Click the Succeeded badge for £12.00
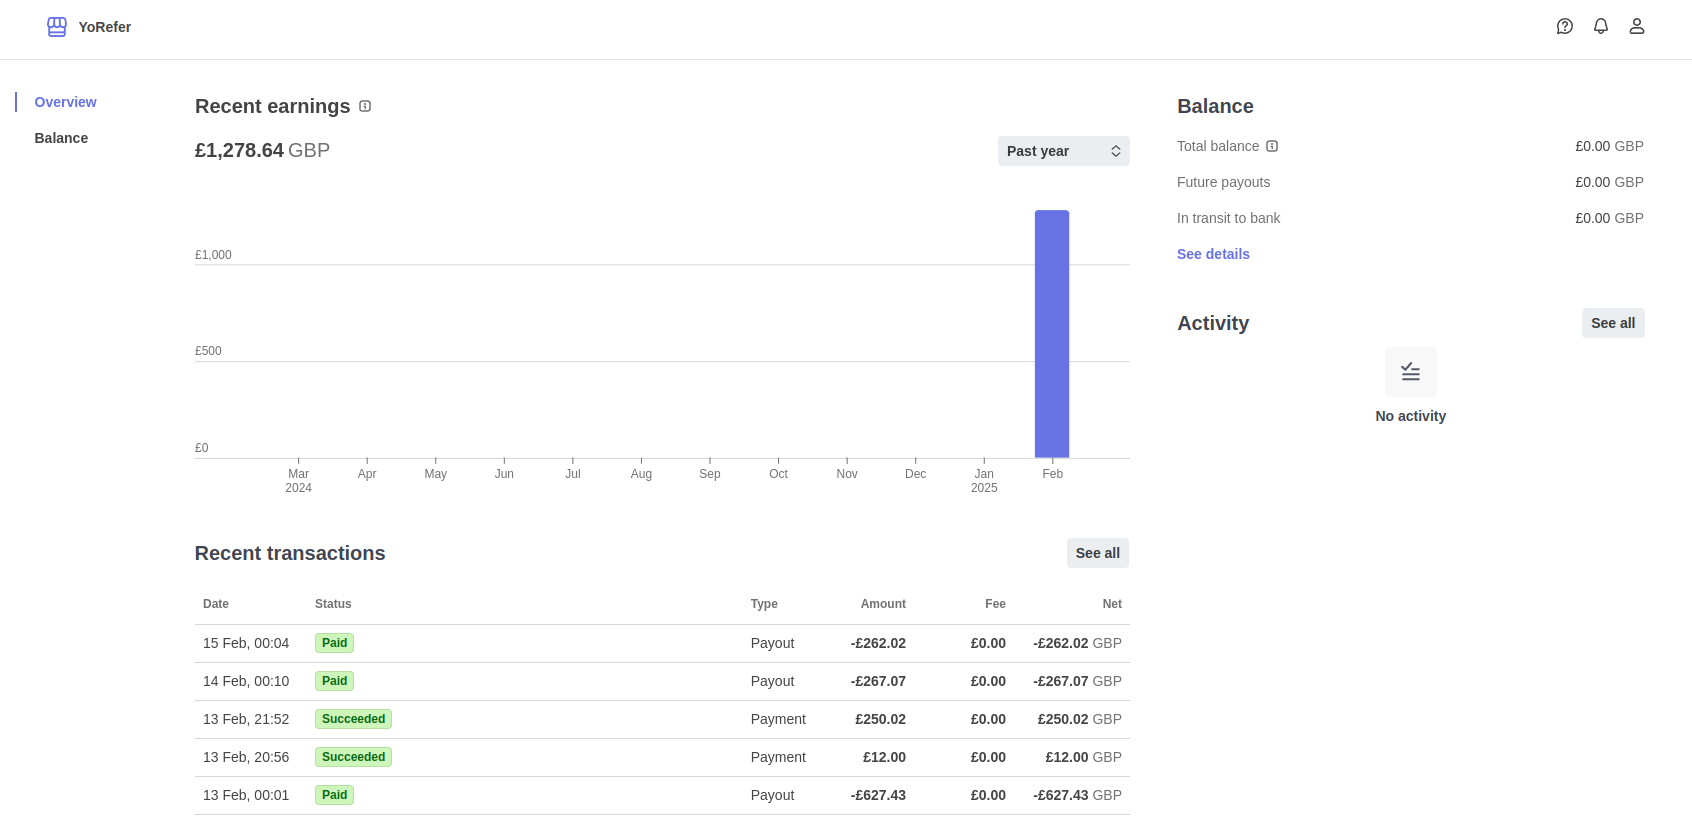Viewport: 1692px width, 831px height. (353, 757)
